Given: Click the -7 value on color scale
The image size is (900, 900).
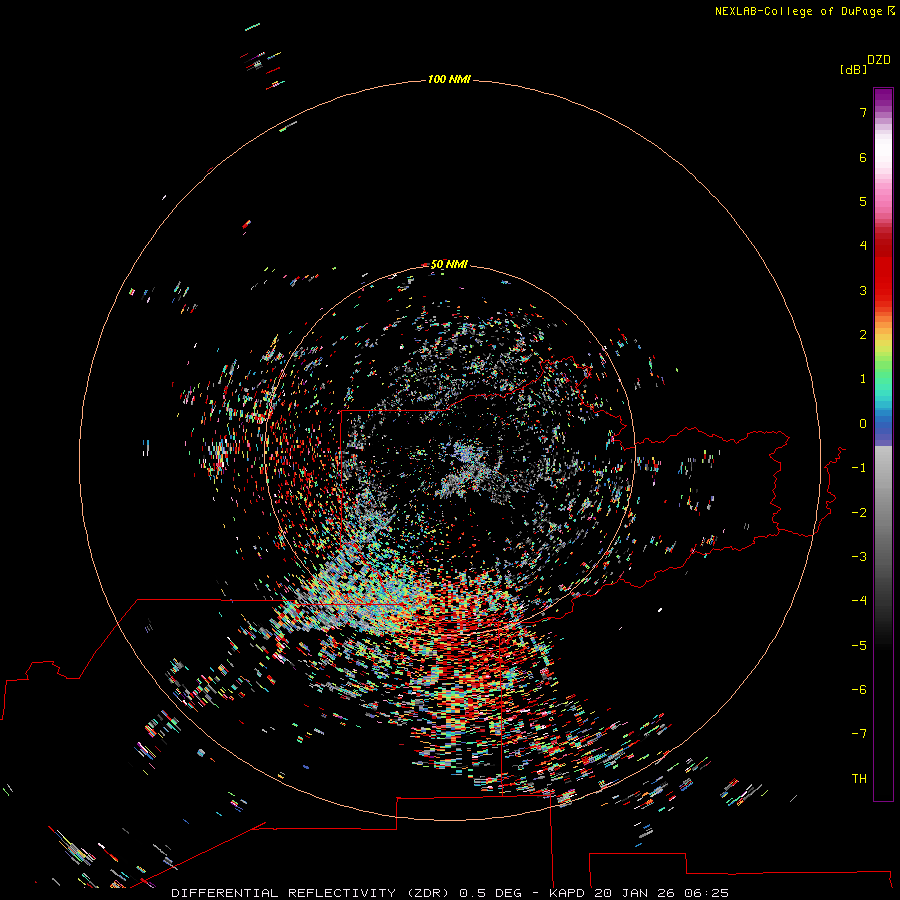Looking at the screenshot, I should pos(859,734).
